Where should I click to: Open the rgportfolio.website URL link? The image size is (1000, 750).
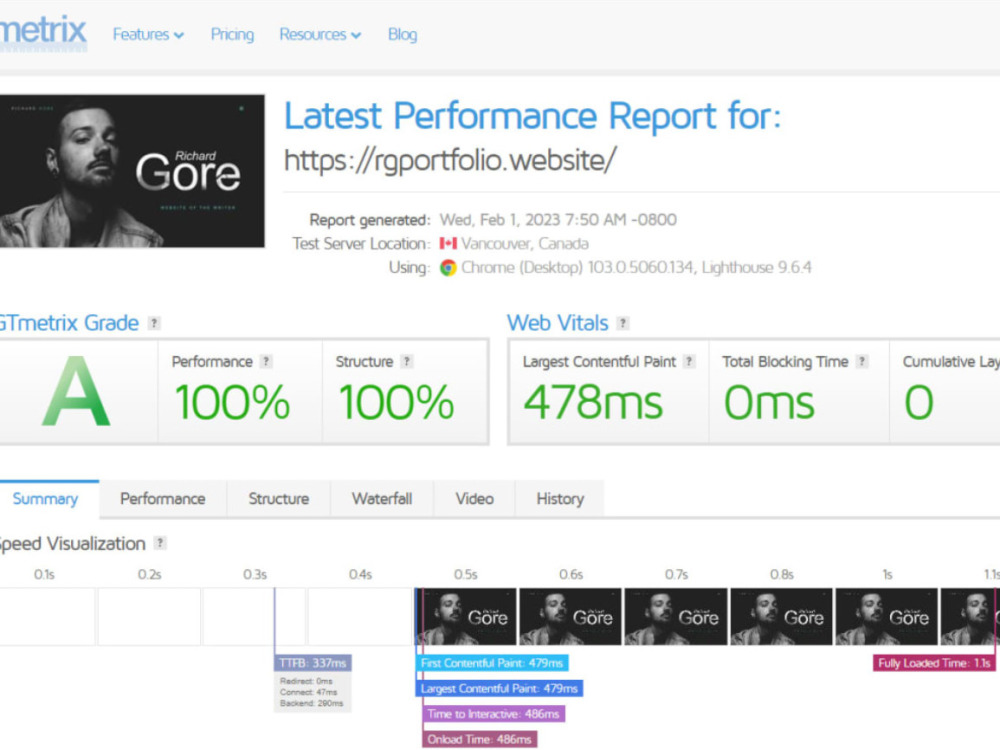point(450,160)
